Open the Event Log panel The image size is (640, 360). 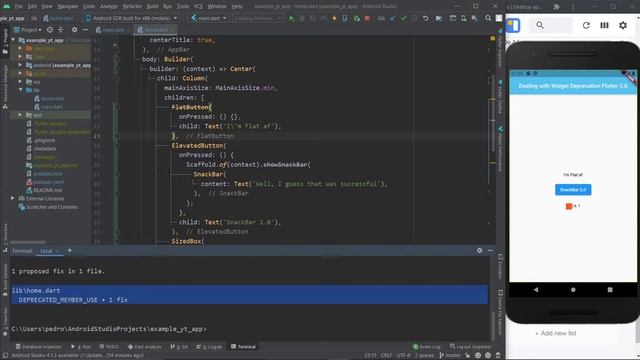427,347
